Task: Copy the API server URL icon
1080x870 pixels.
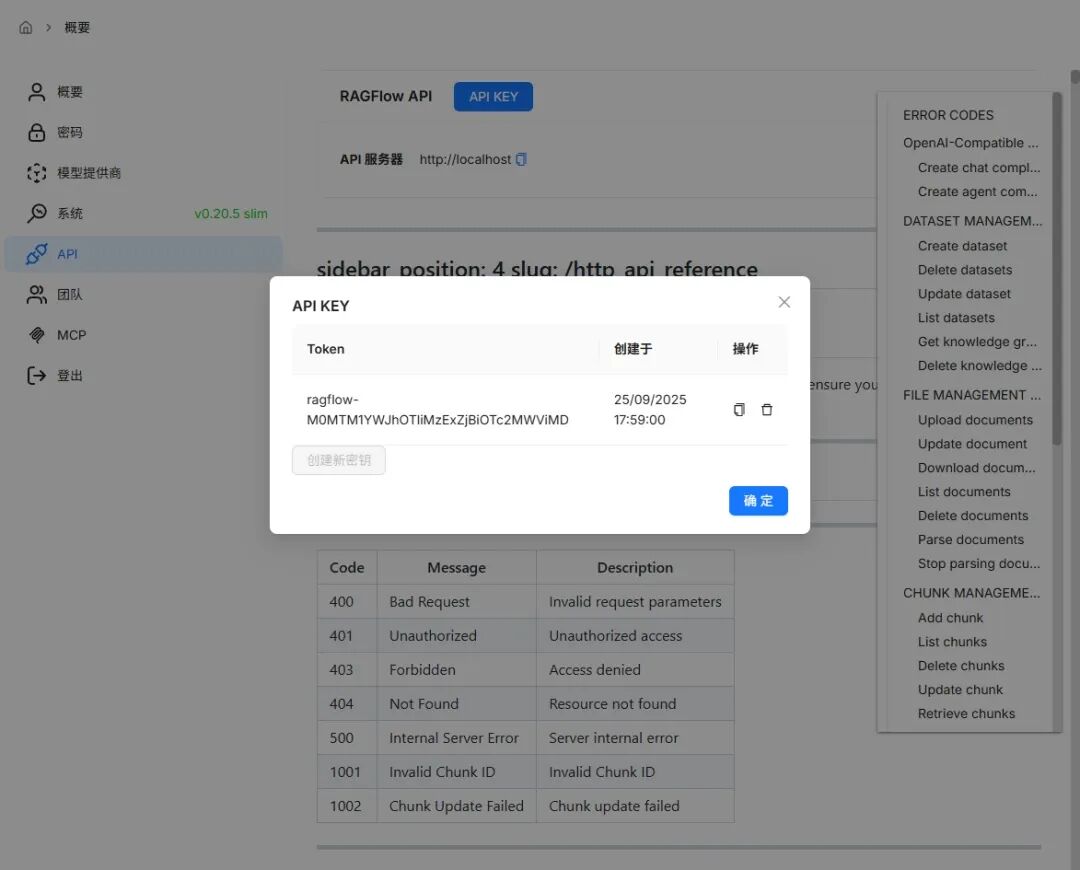Action: 521,160
